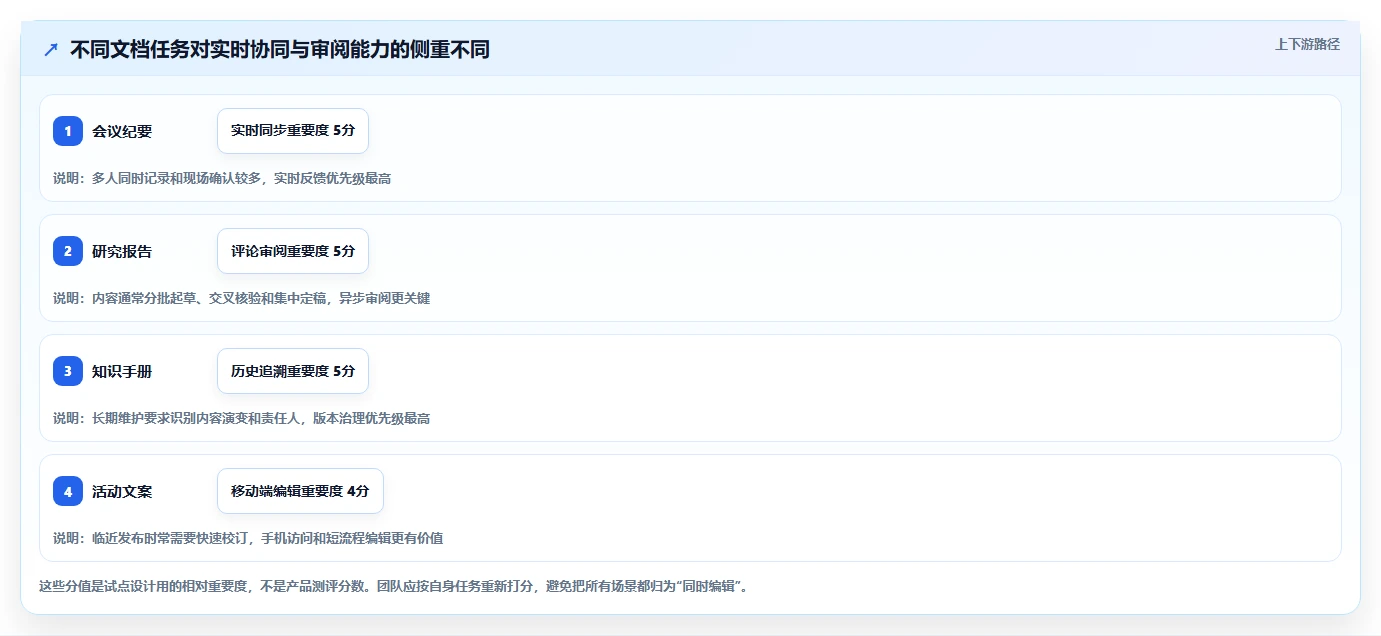
Task: Click the 上下游路径 label in the header
Action: [1307, 44]
